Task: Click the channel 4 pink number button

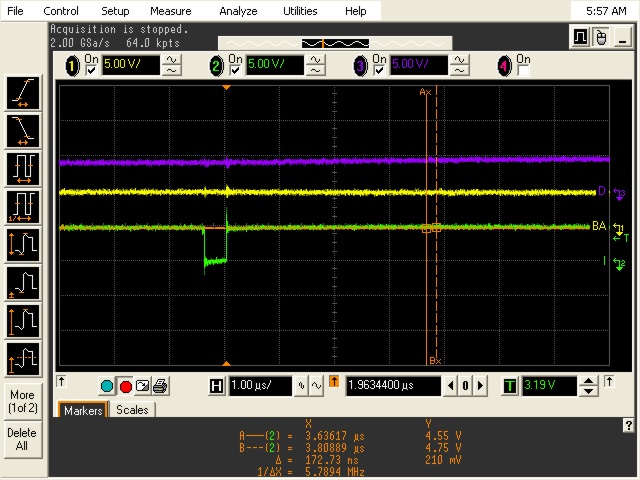Action: (504, 66)
